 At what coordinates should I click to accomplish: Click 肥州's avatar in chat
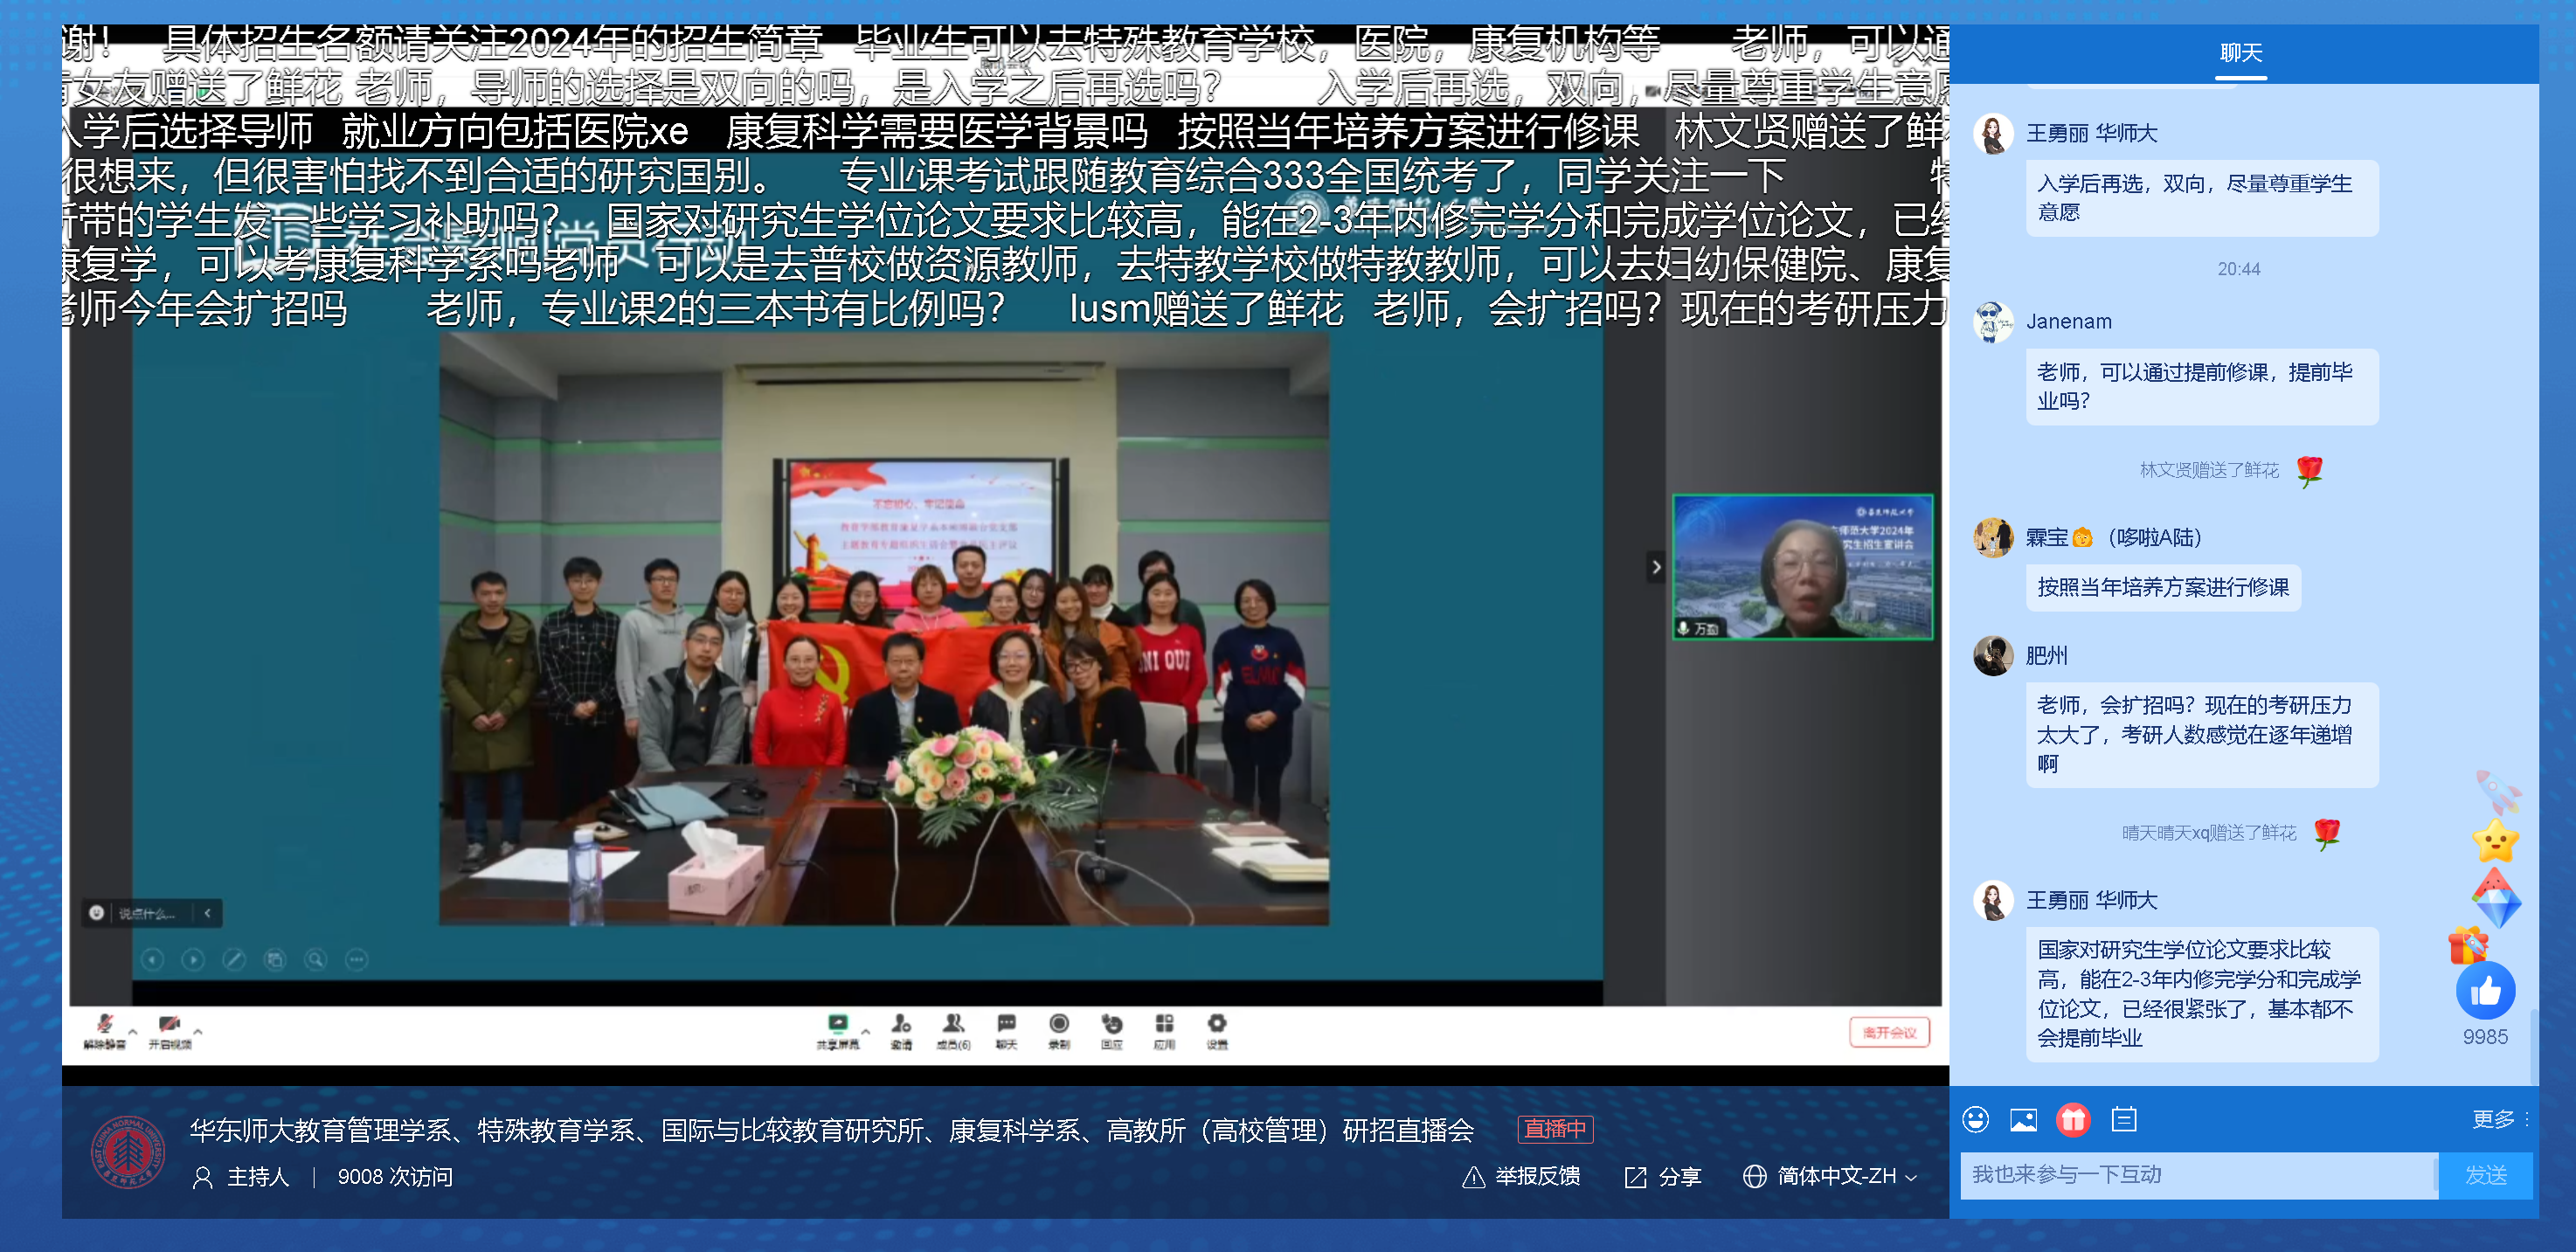(x=1993, y=656)
